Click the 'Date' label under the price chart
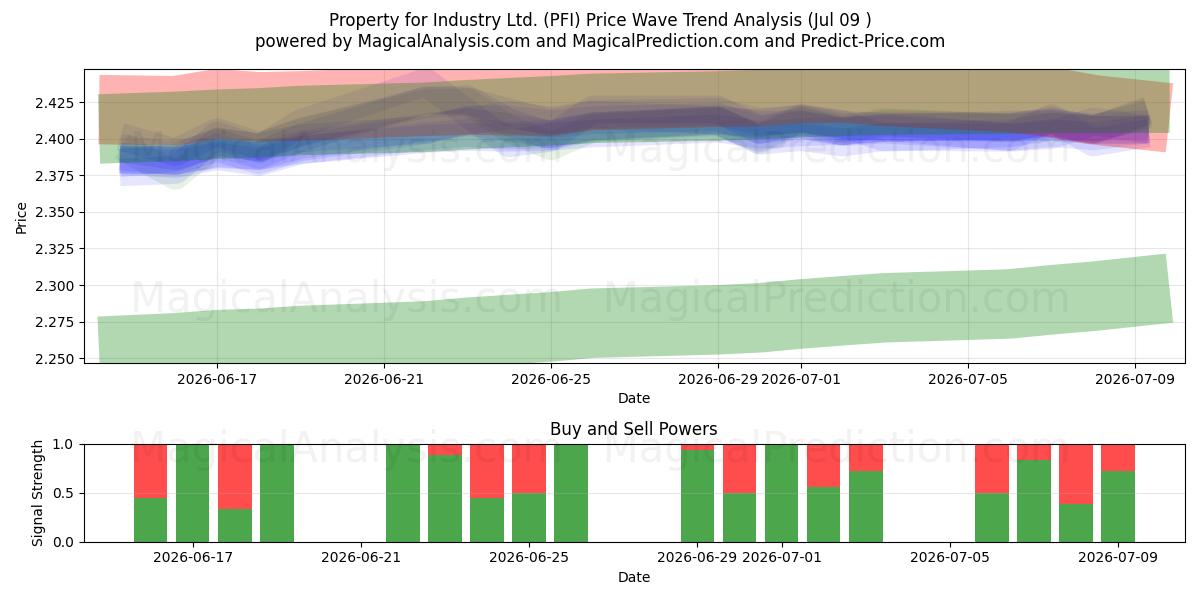Viewport: 1200px width, 600px height. tap(634, 398)
